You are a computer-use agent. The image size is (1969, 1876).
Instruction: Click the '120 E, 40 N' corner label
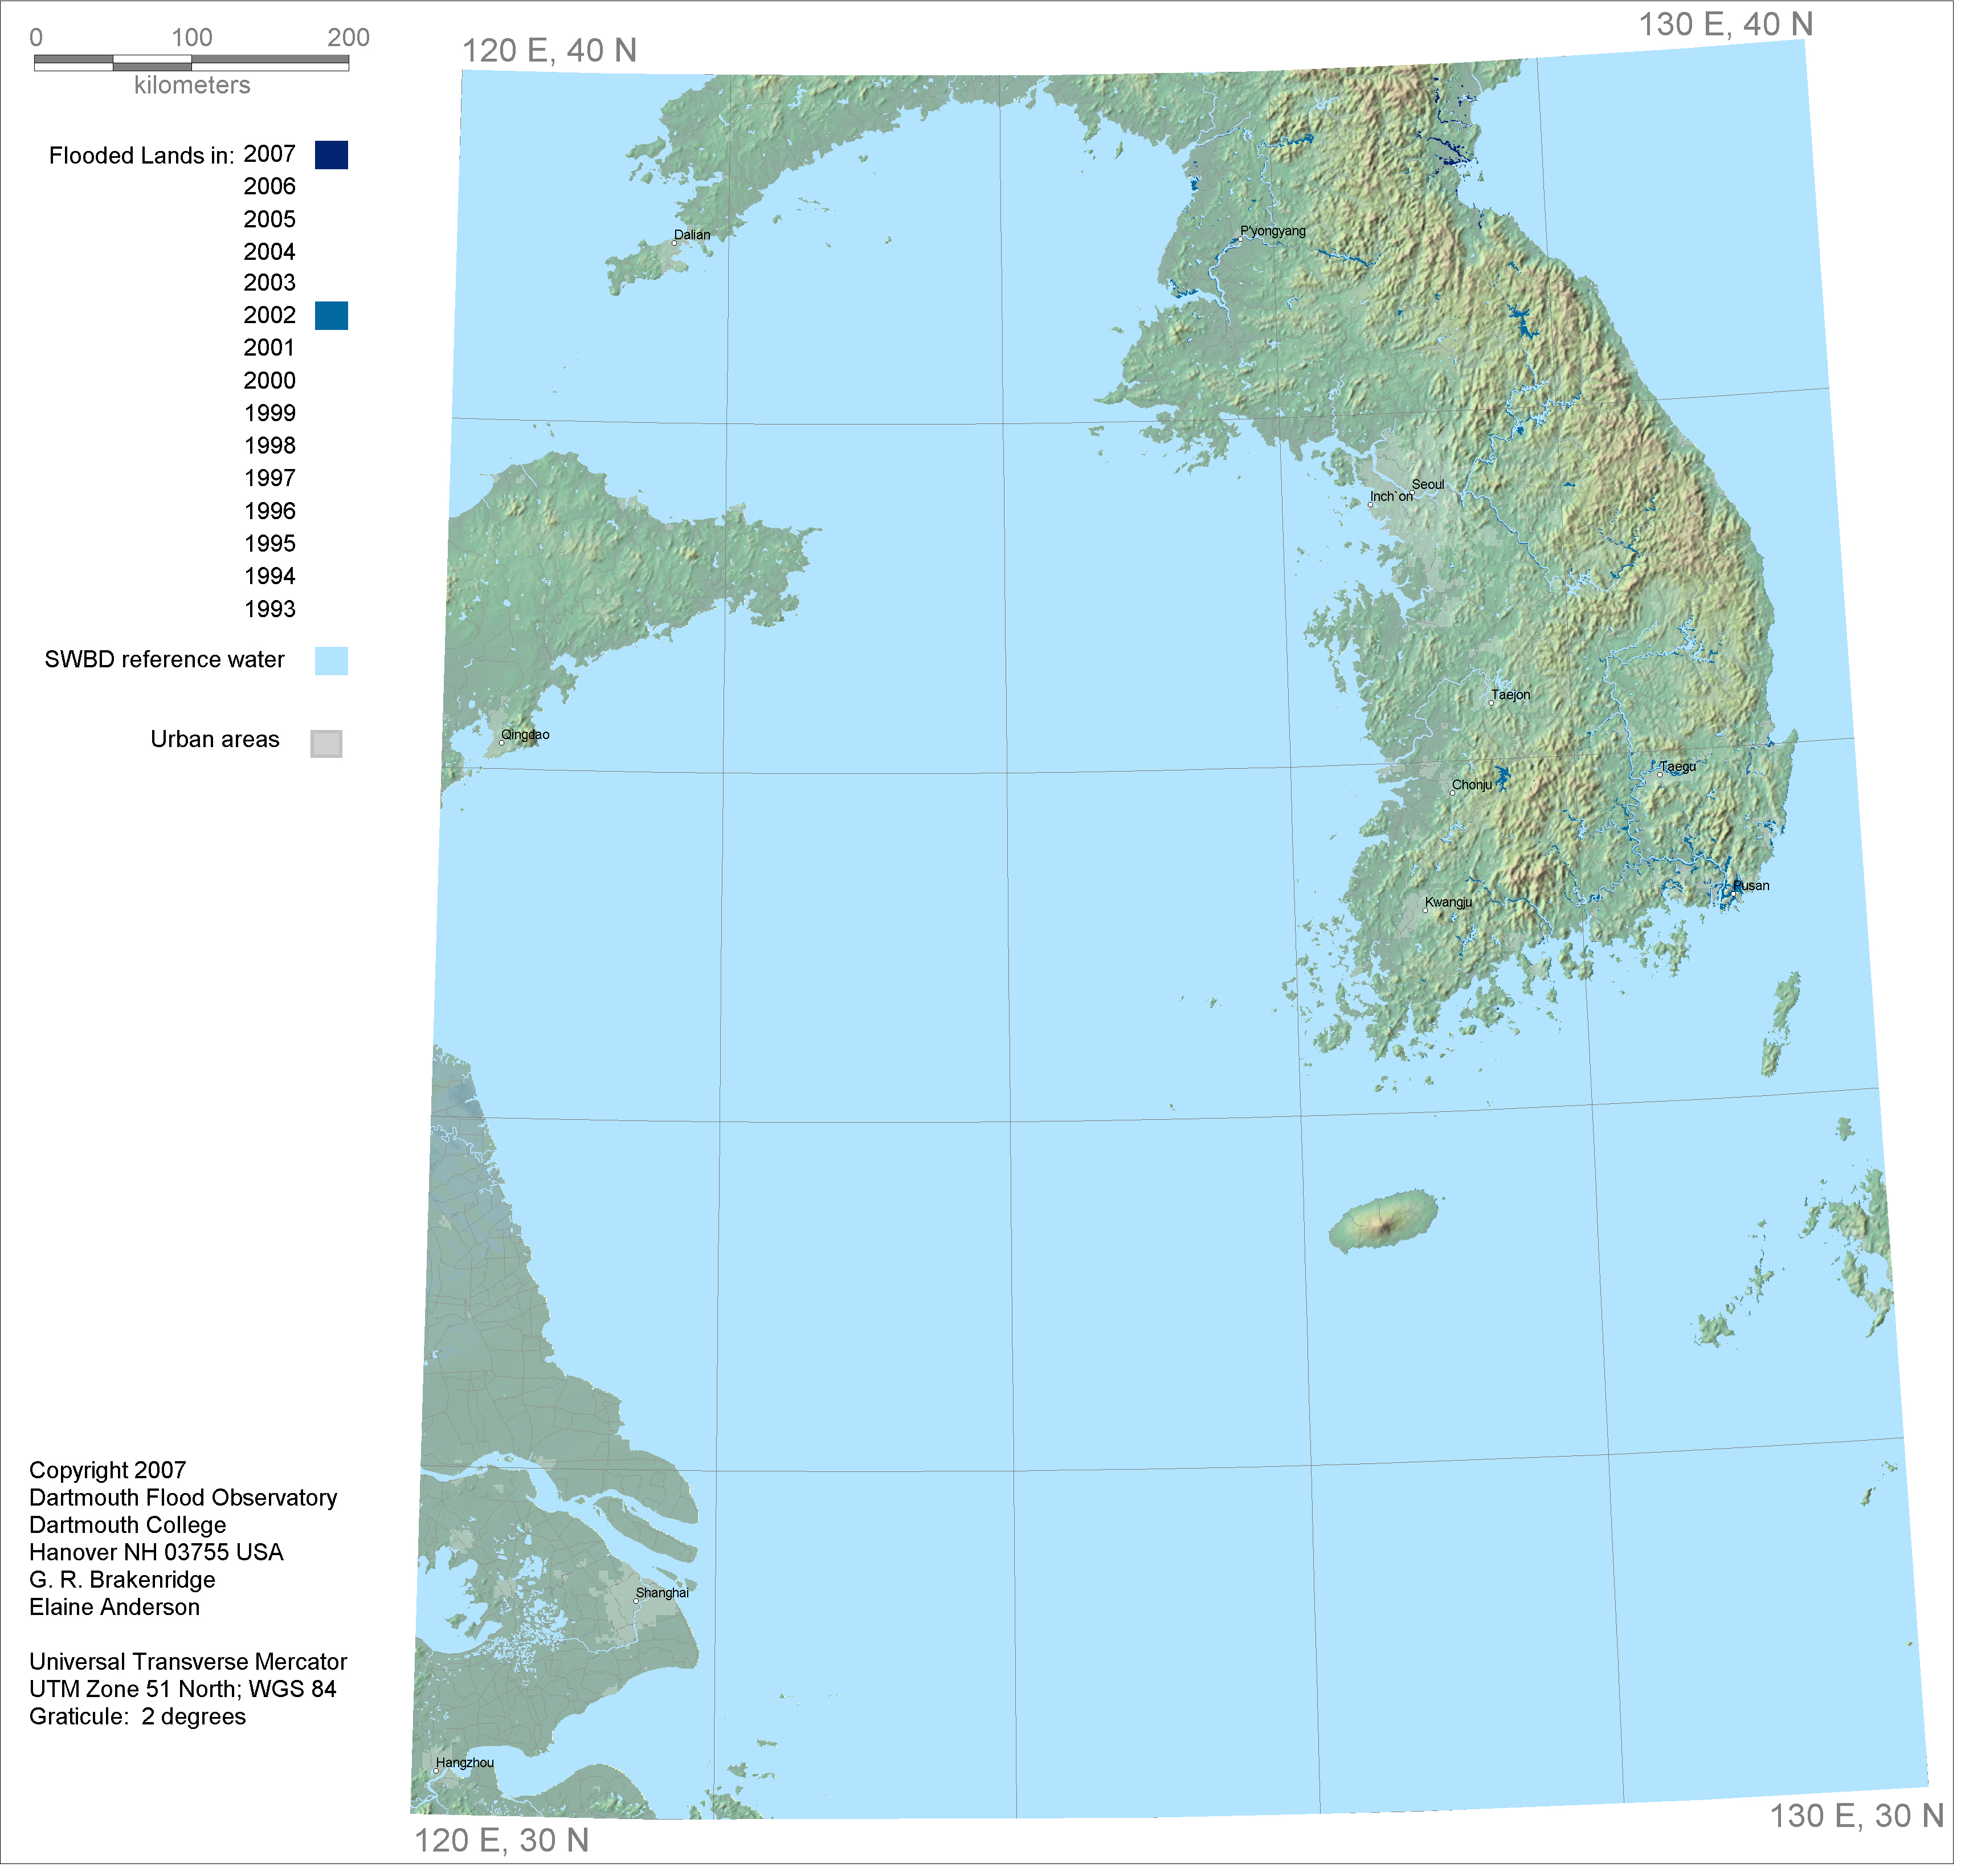549,51
